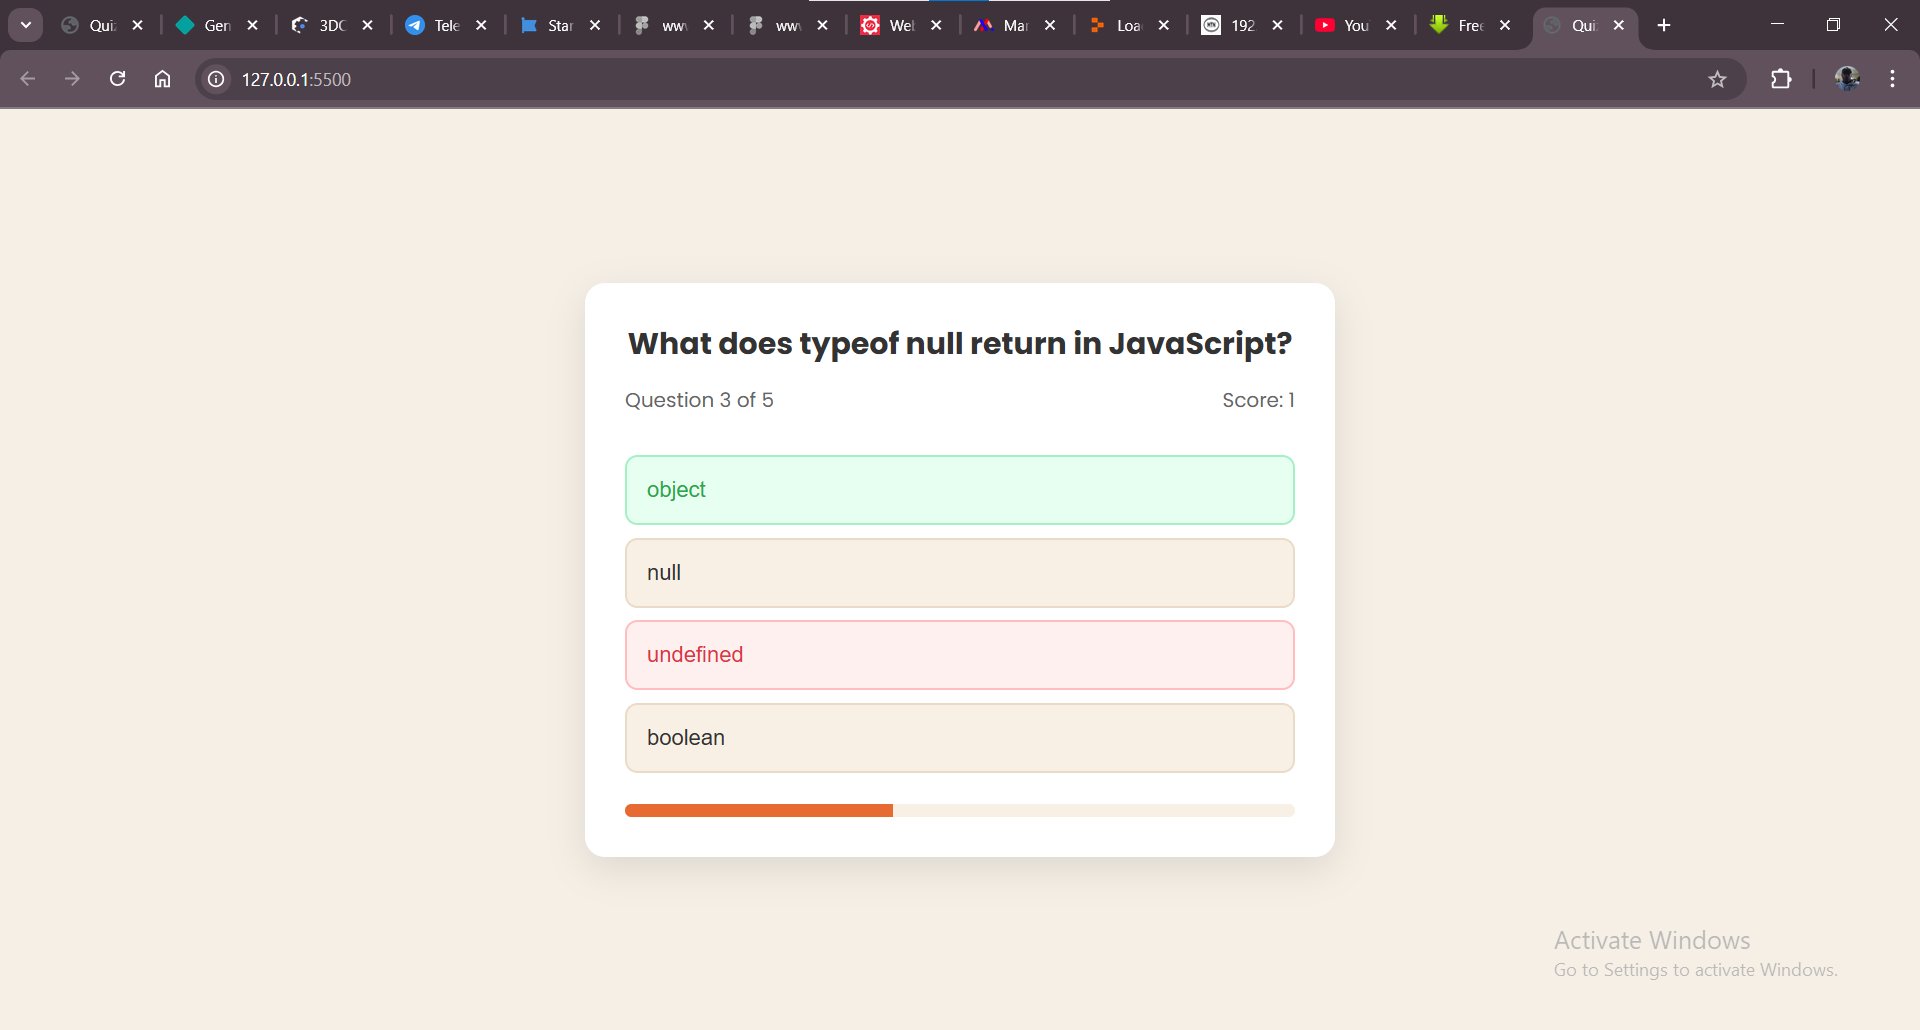
Task: Choose the "null" answer option
Action: [x=959, y=573]
